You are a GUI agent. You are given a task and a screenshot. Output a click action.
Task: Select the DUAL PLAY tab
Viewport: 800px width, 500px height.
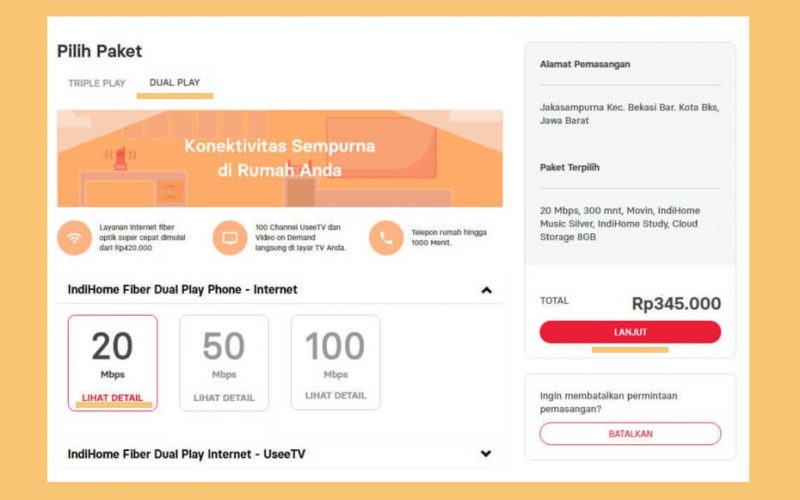(x=174, y=83)
